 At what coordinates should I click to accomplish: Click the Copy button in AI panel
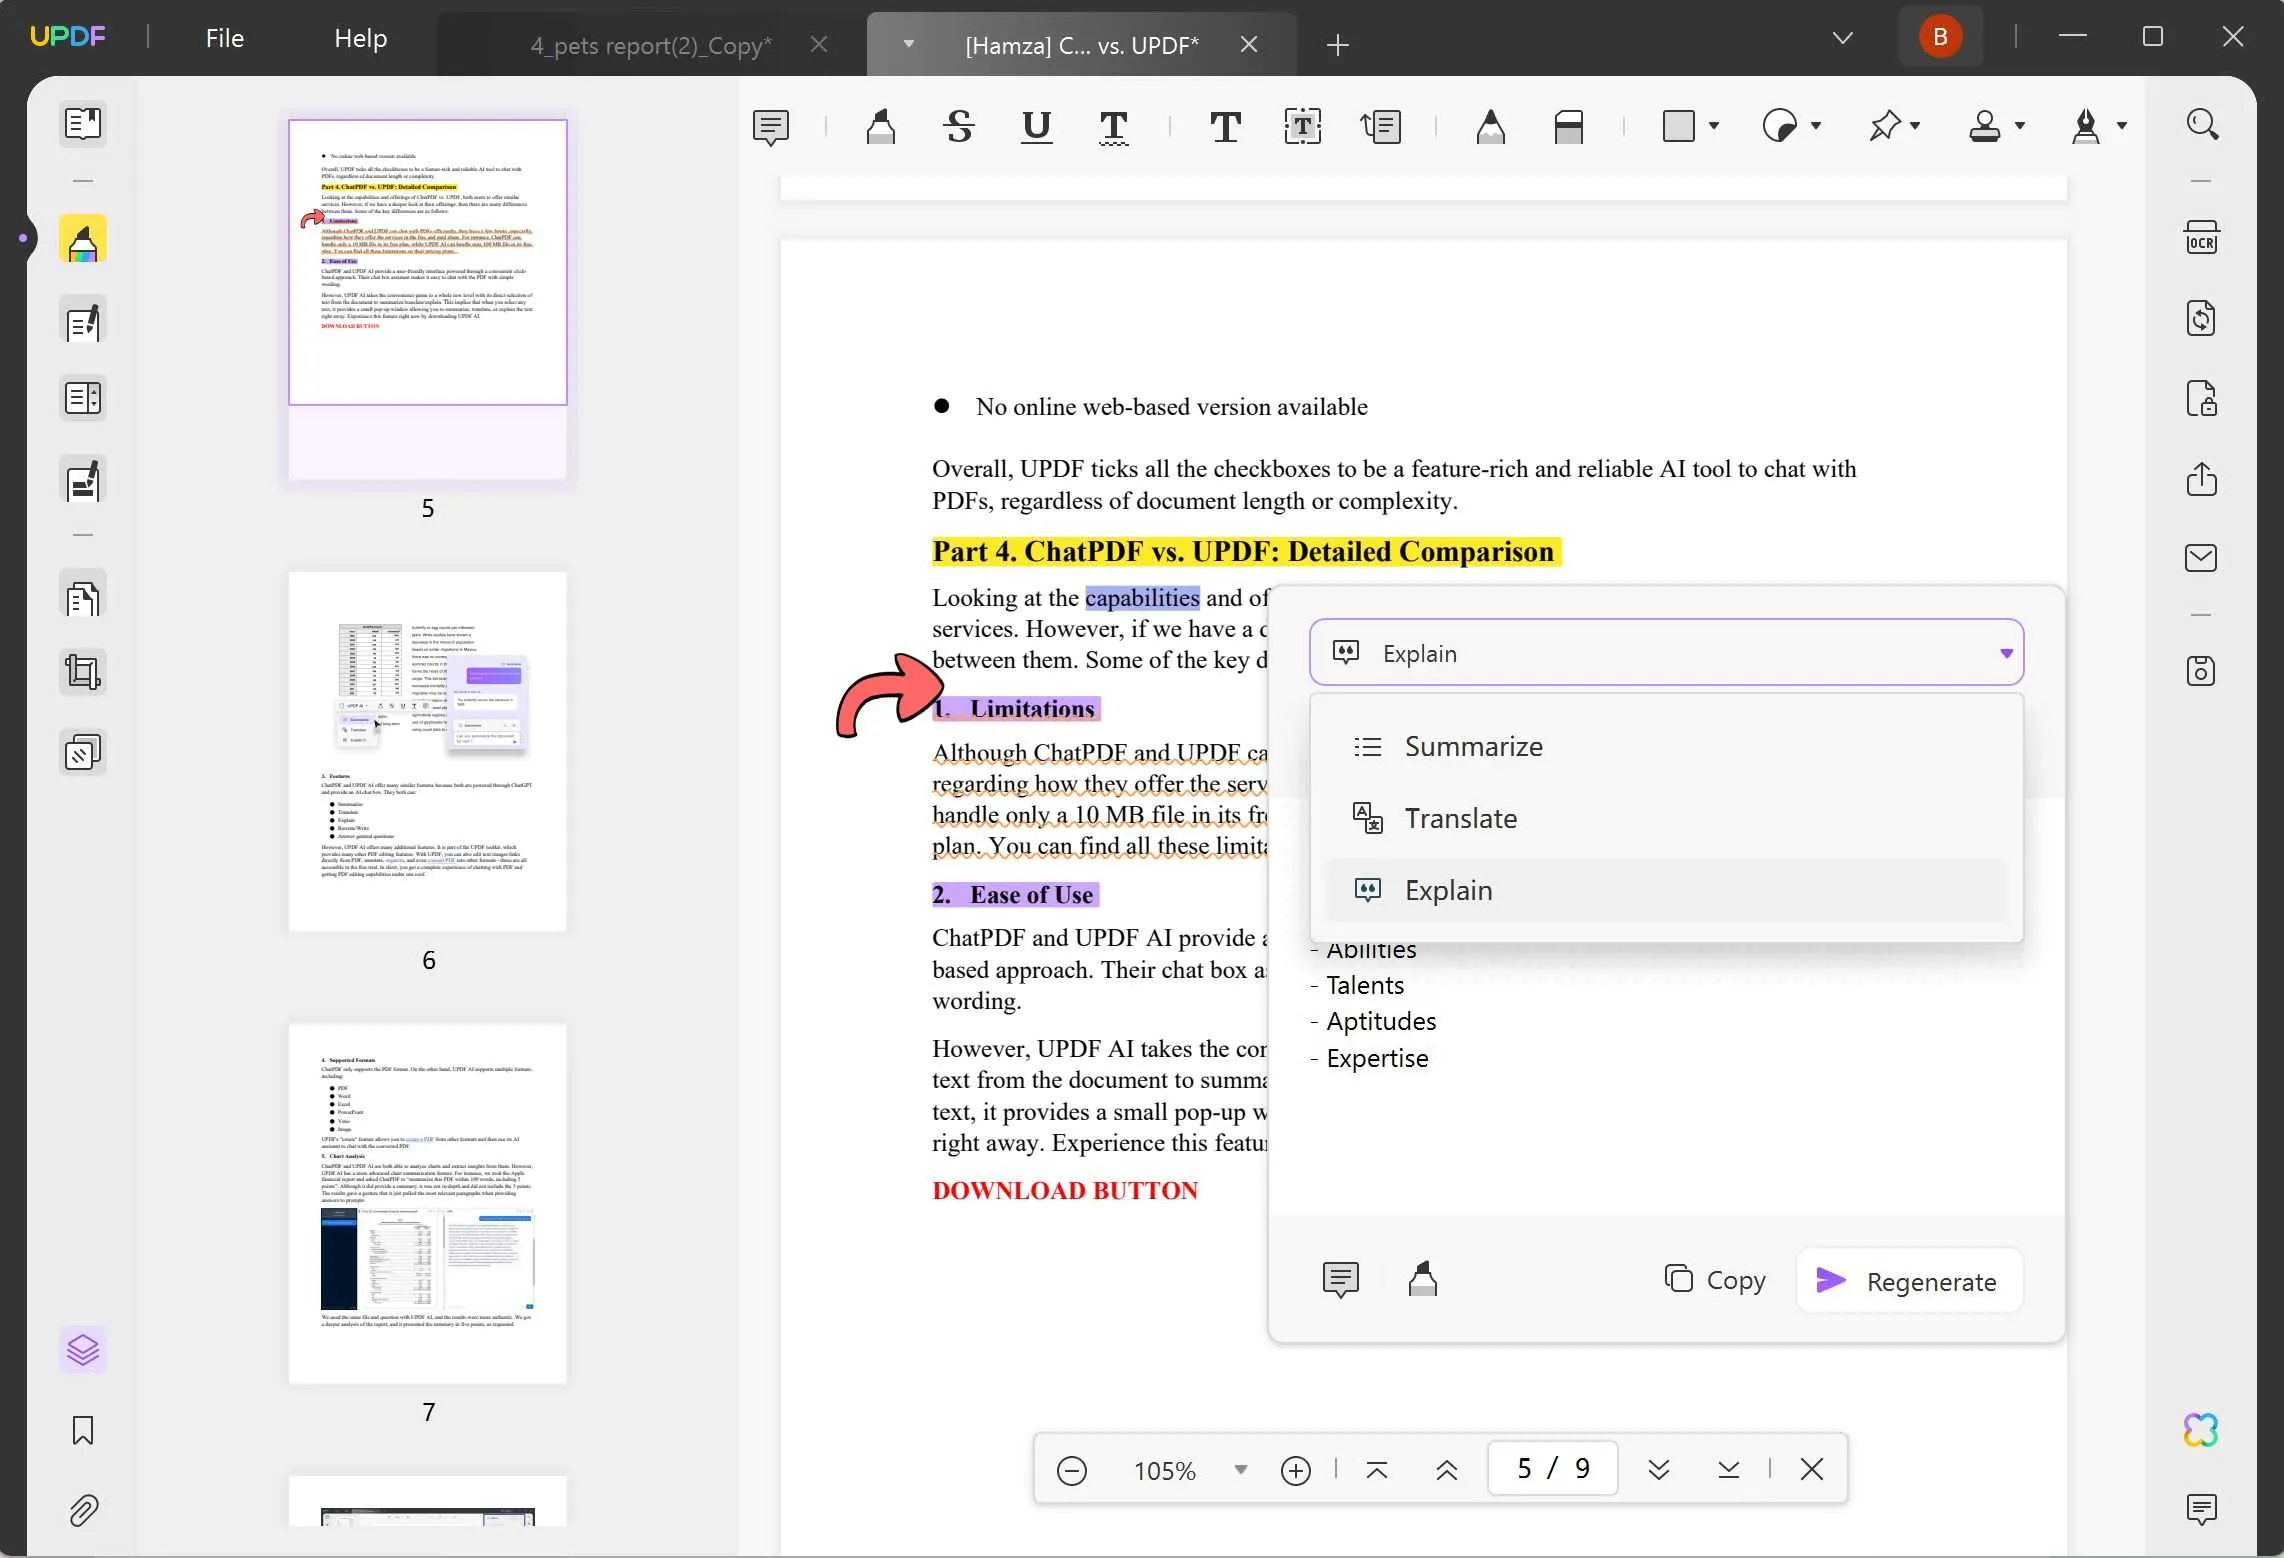[1716, 1280]
